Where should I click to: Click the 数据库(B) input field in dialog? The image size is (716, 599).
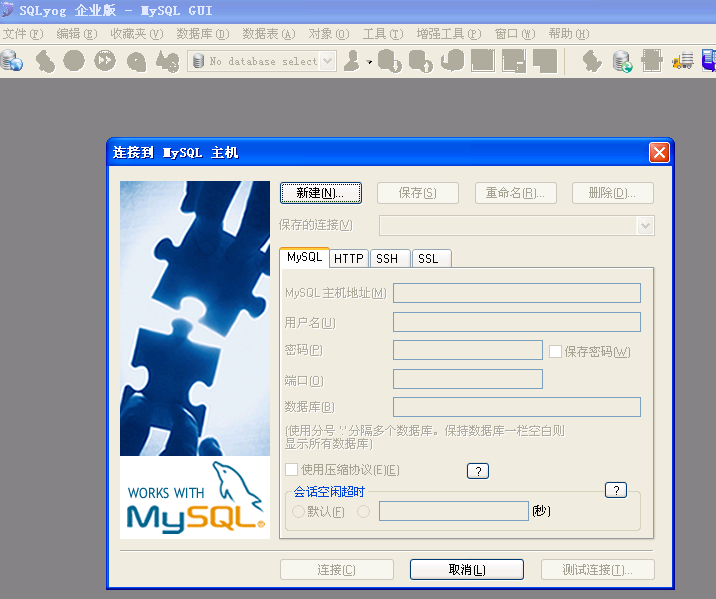pyautogui.click(x=517, y=407)
